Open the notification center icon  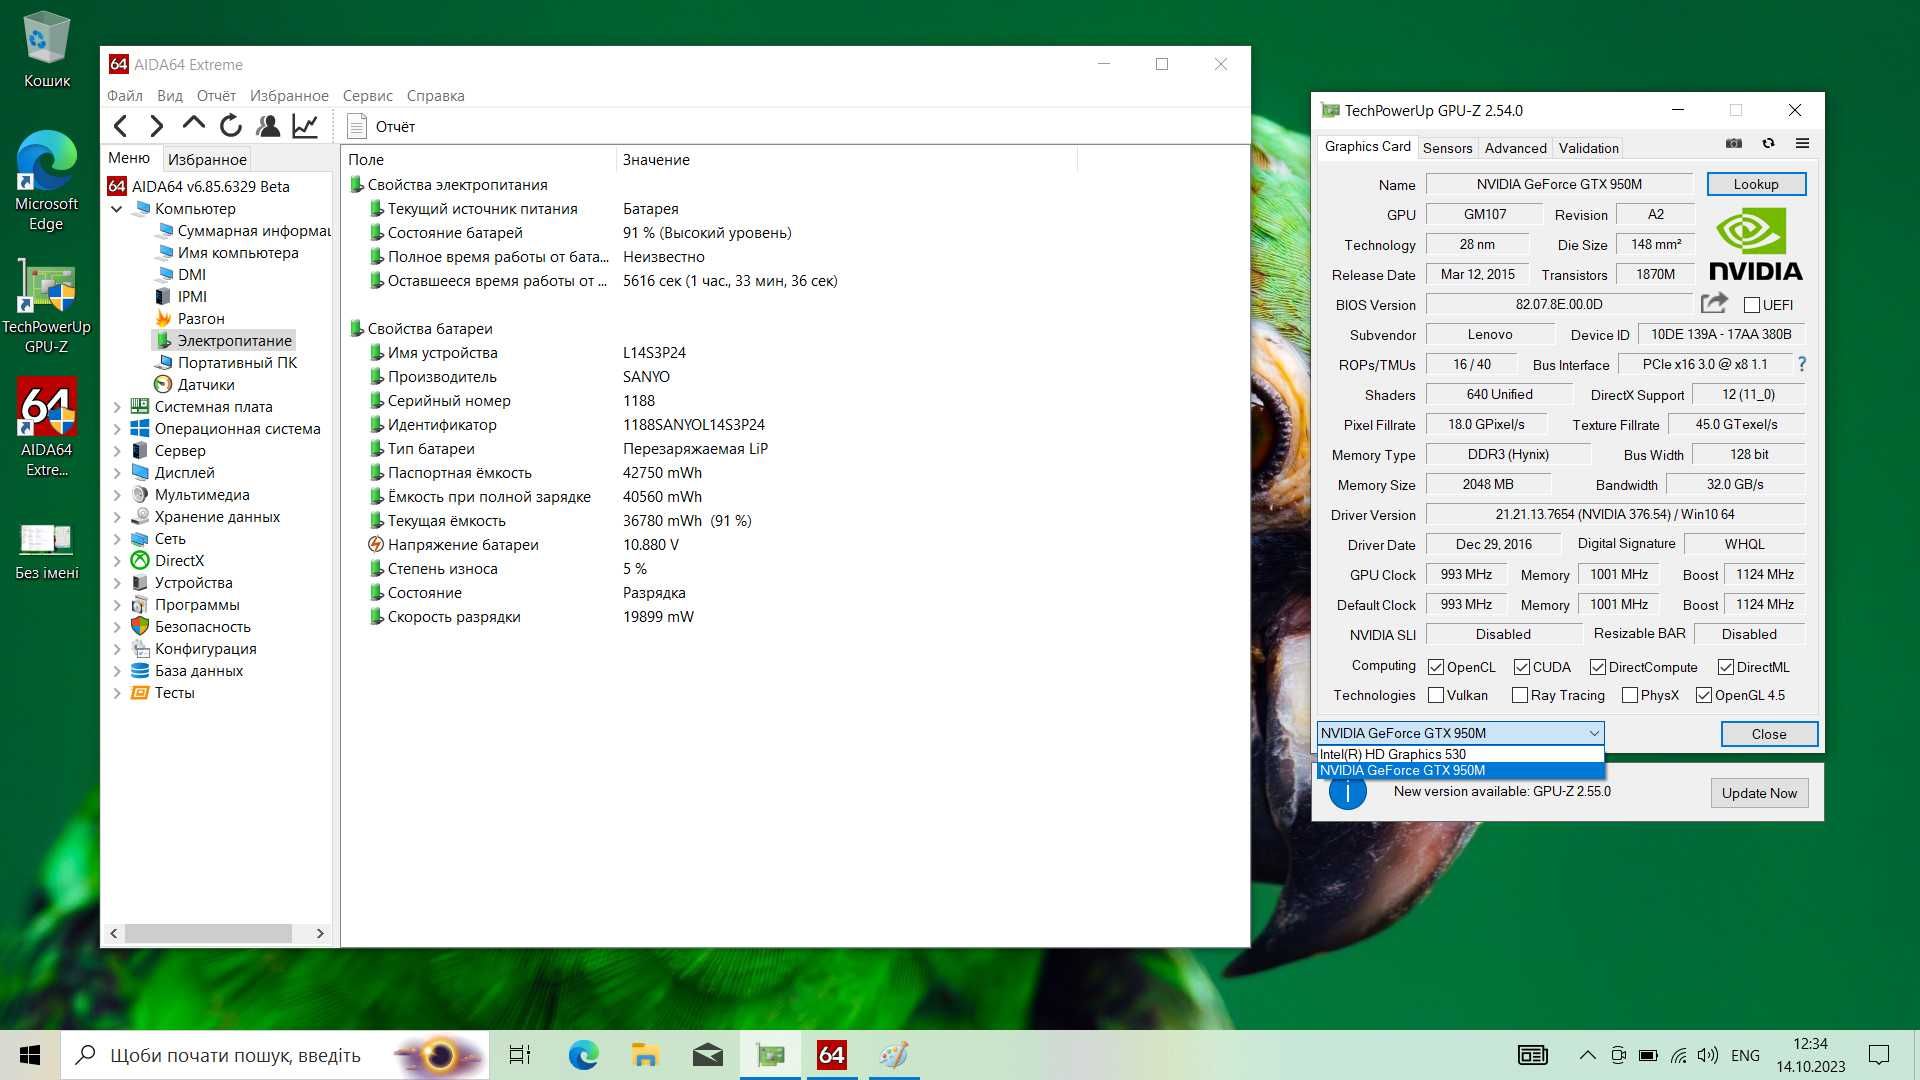tap(1879, 1055)
